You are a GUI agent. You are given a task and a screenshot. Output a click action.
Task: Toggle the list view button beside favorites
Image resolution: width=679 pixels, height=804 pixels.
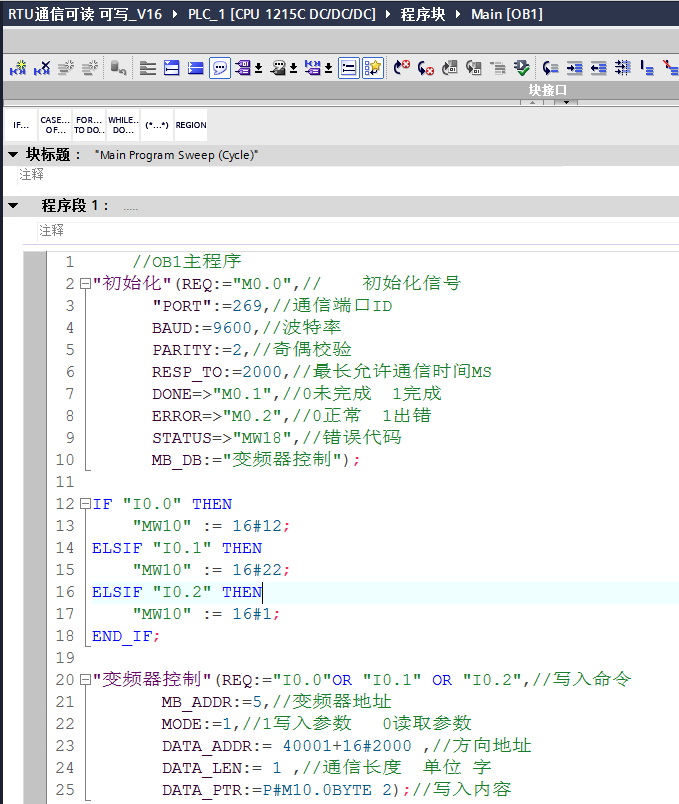point(348,68)
